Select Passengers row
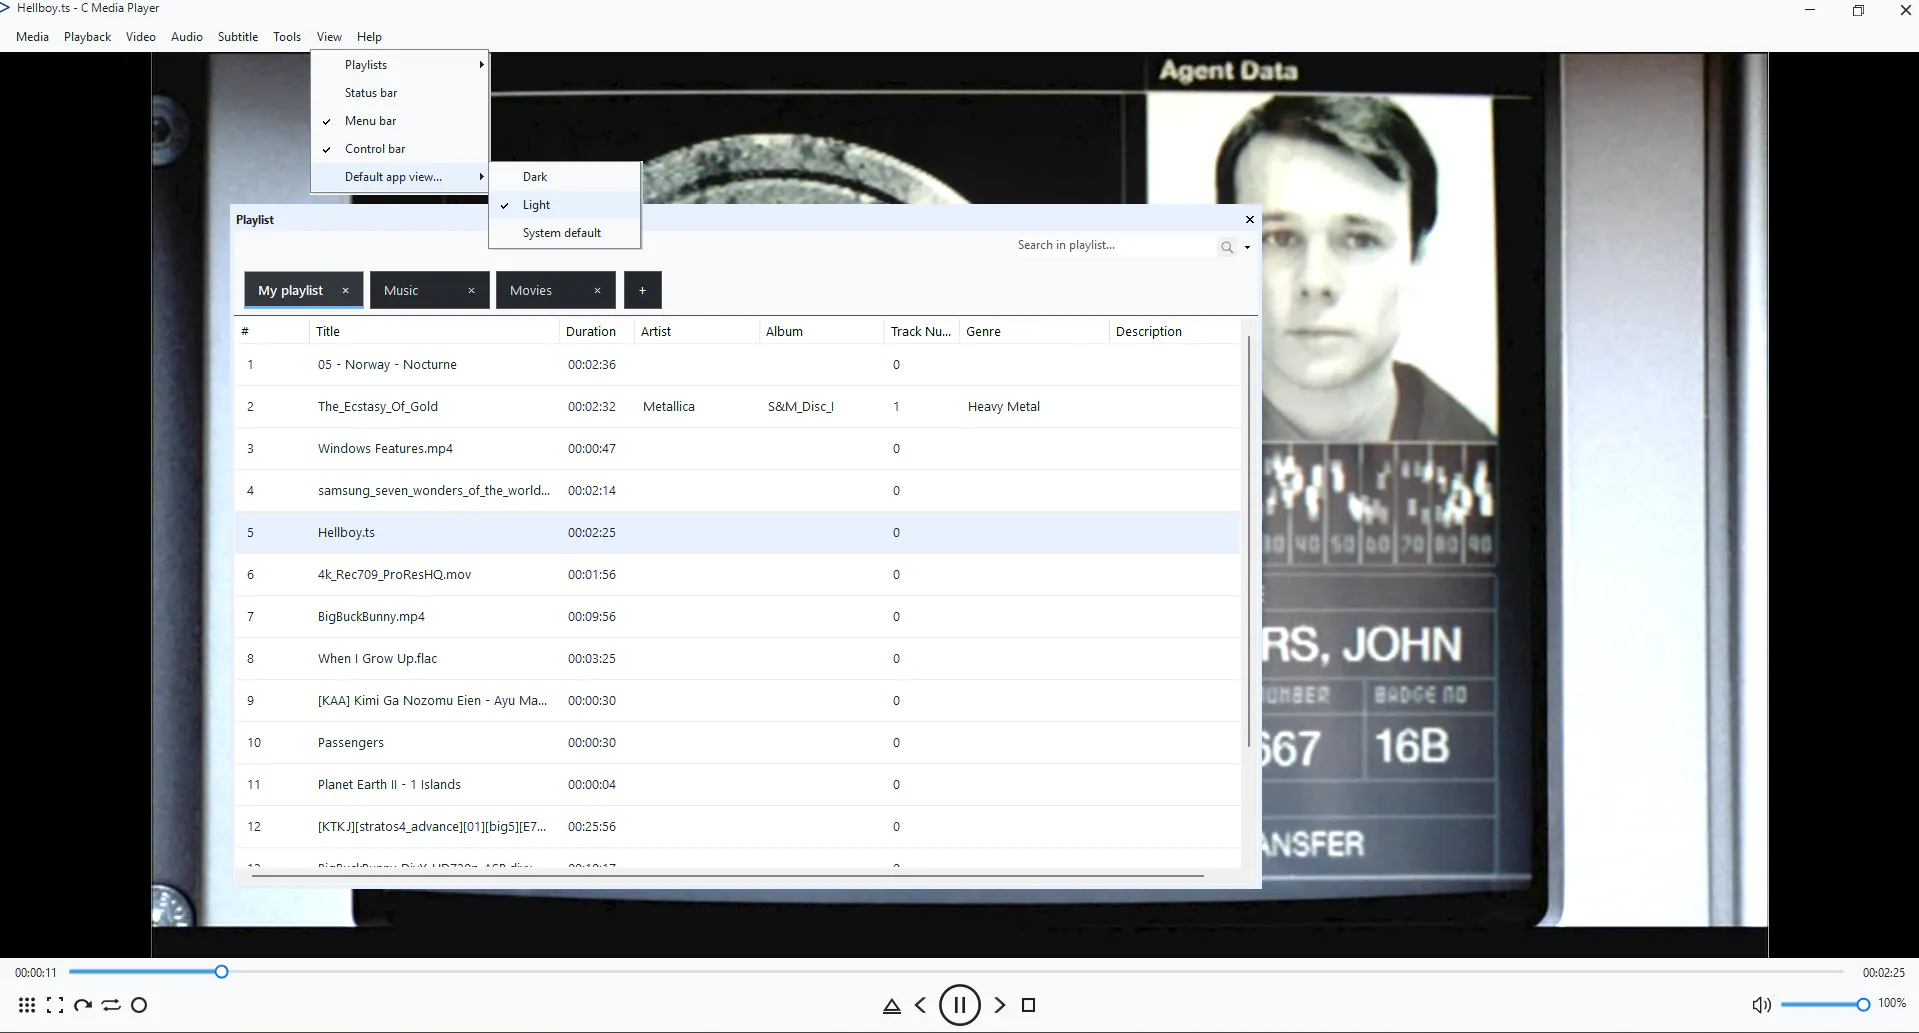This screenshot has width=1919, height=1033. (737, 743)
